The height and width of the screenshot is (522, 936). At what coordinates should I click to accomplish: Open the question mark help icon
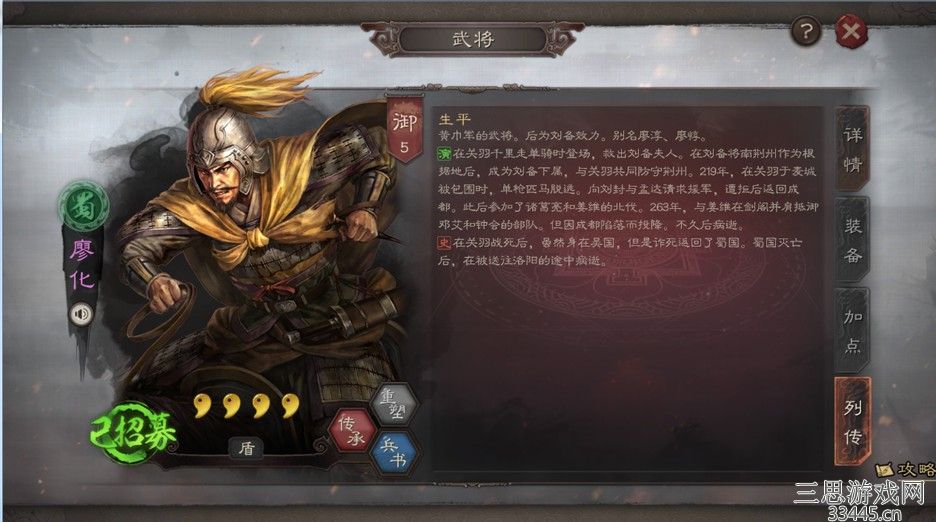click(806, 31)
